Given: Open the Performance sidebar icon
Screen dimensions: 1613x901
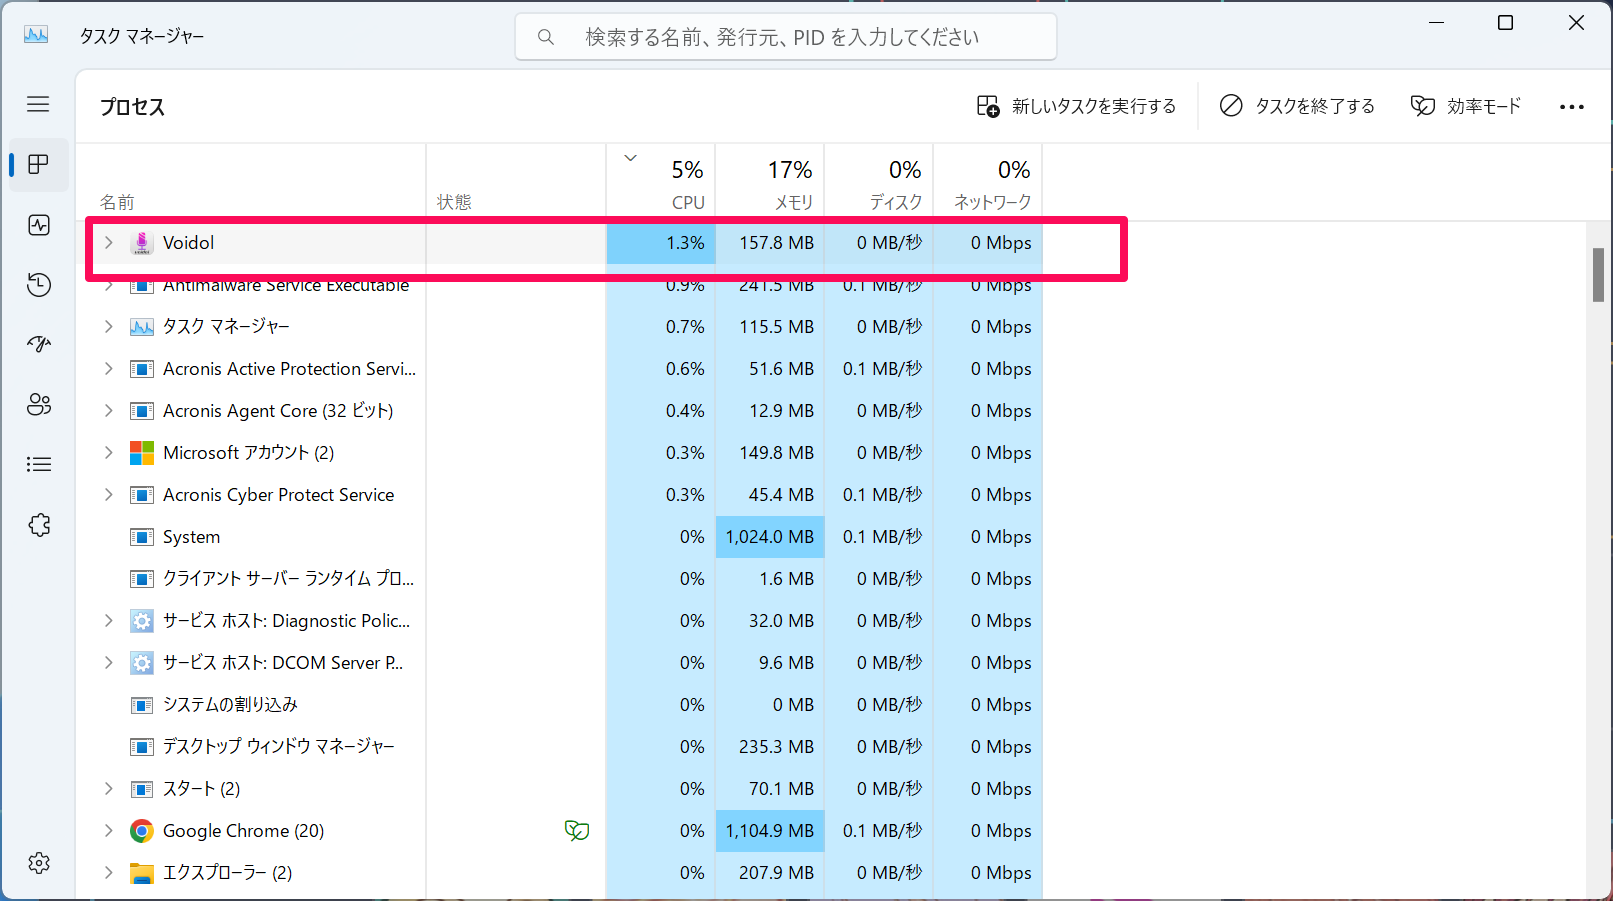Looking at the screenshot, I should click(39, 225).
